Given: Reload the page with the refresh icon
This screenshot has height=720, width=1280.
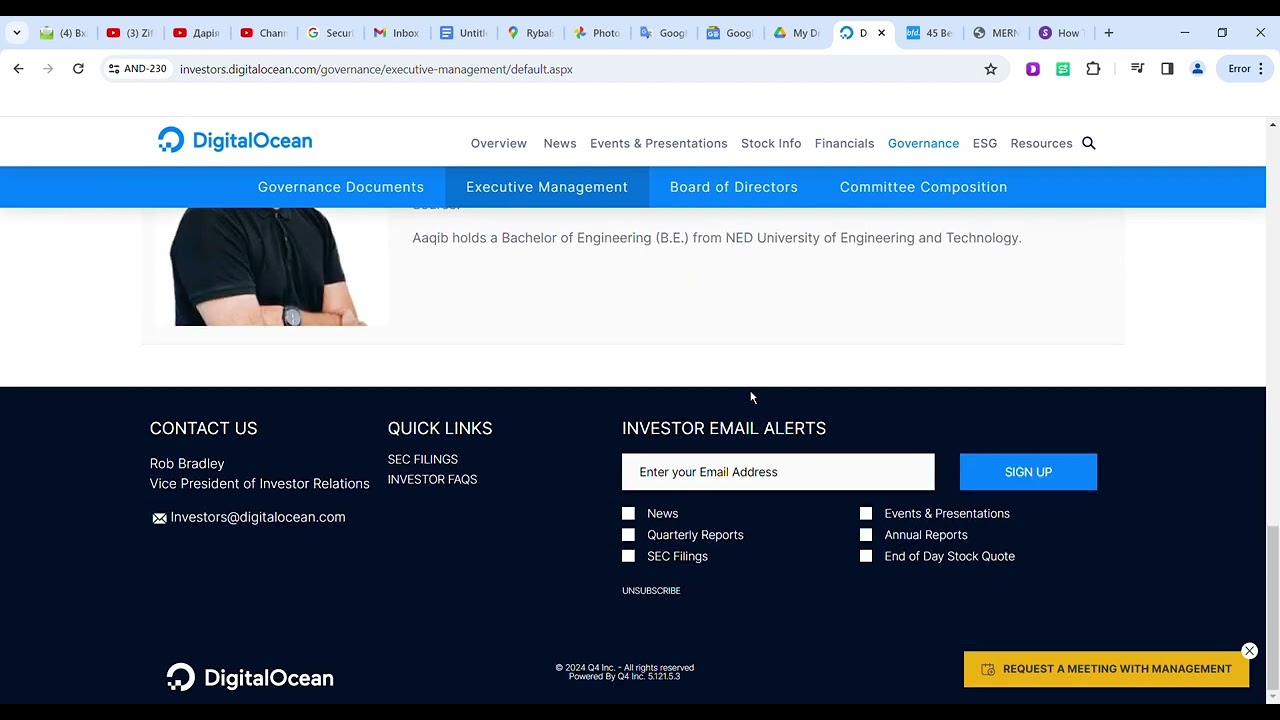Looking at the screenshot, I should click(x=78, y=69).
